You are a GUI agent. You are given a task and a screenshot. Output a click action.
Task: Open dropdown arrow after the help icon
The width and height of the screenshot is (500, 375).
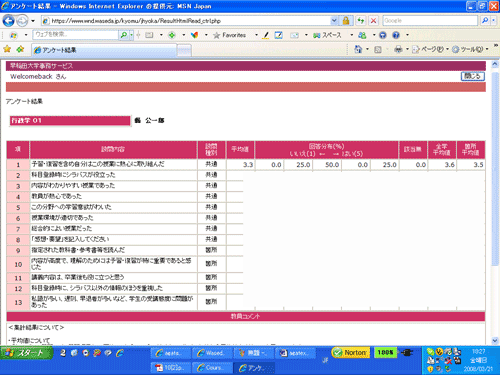(407, 35)
